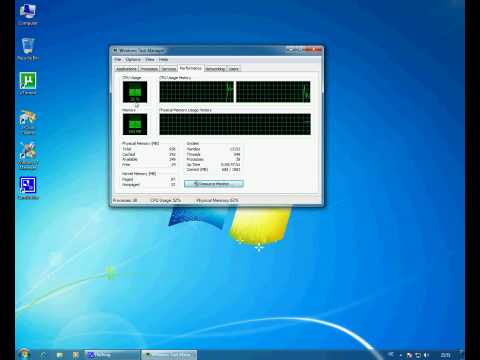Click the Total physical memory value
Screen dimensions: 480x360
pos(172,149)
